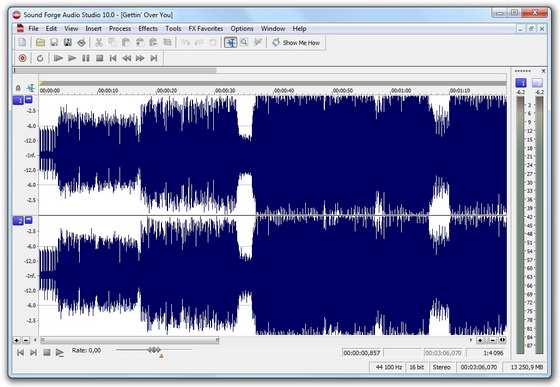
Task: Click the Repeat toolbar icon
Action: point(212,42)
